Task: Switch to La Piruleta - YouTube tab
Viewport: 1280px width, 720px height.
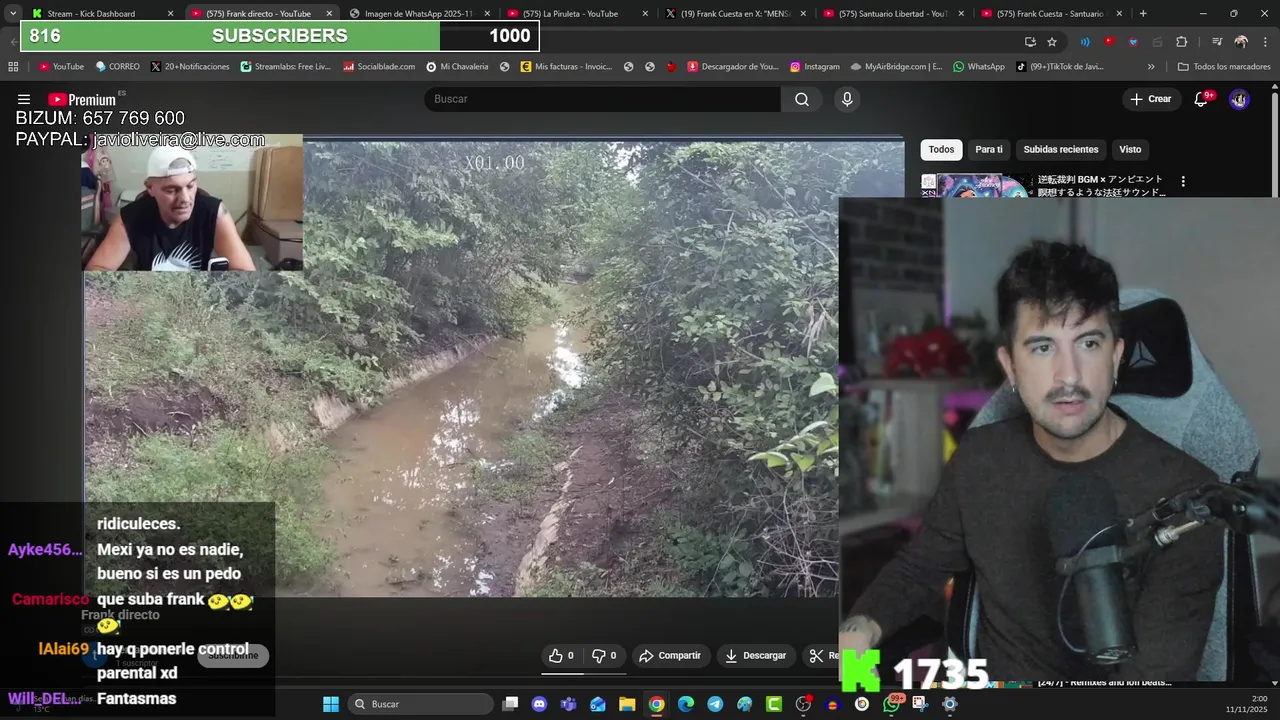Action: pos(575,14)
